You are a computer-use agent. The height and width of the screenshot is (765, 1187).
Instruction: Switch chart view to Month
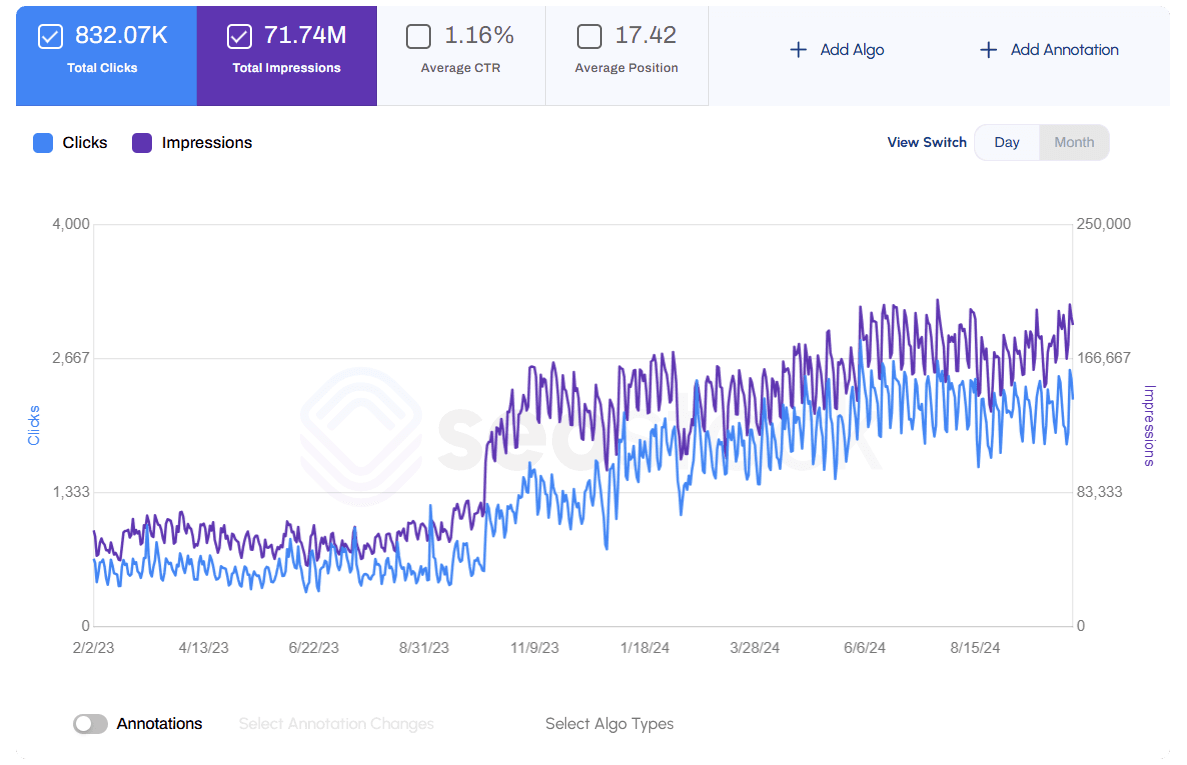pyautogui.click(x=1074, y=142)
